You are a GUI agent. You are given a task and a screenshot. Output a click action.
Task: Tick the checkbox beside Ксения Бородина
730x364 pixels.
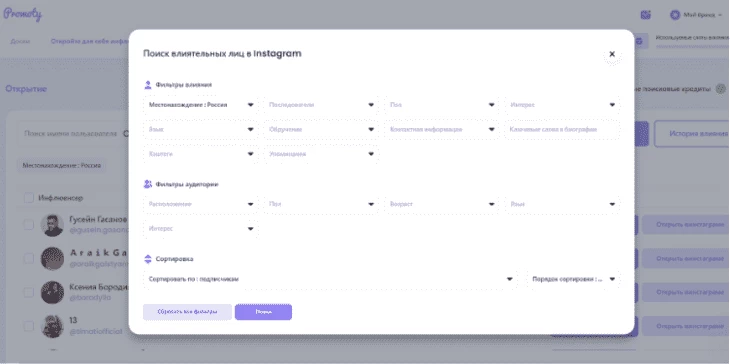click(29, 292)
